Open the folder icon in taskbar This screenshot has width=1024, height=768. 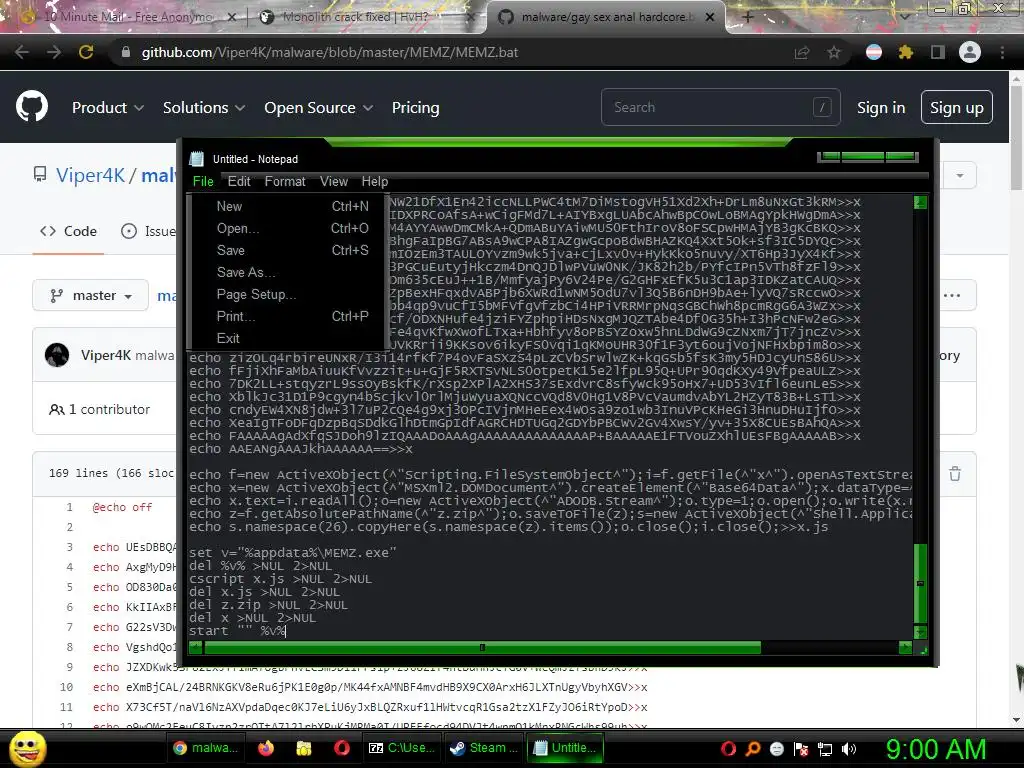click(x=304, y=748)
